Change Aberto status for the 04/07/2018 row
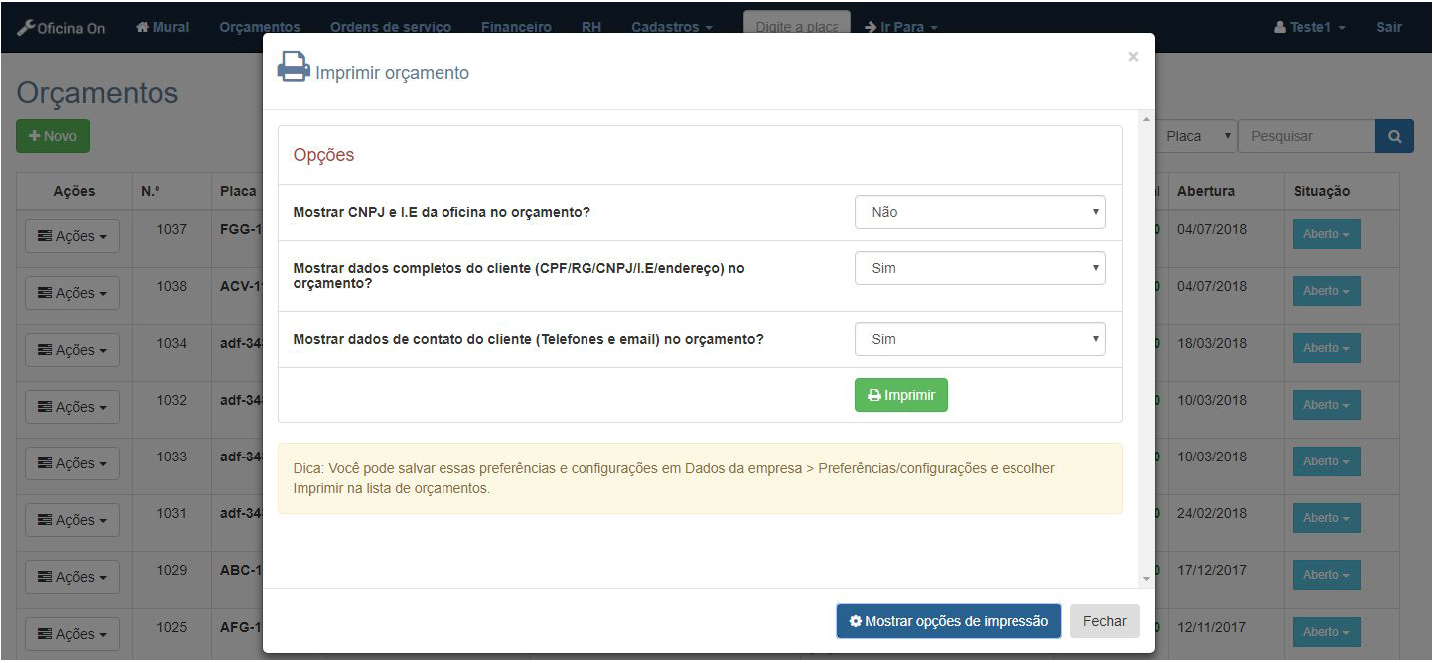1433x663 pixels. click(x=1326, y=234)
